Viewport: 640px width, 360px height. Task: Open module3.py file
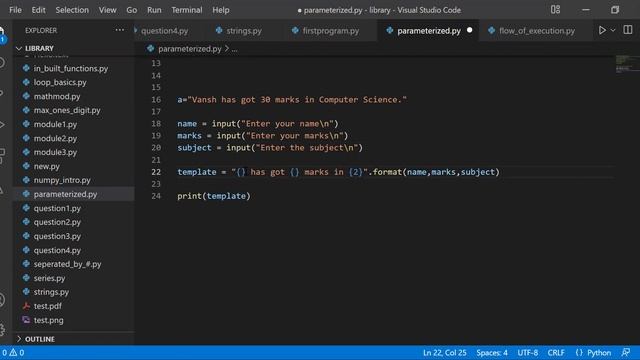55,152
